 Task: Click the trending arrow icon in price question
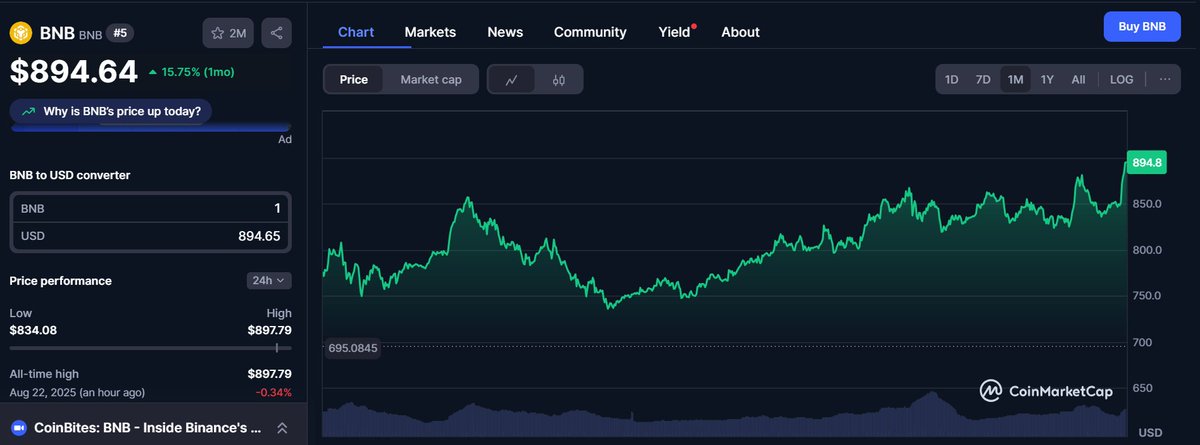pos(28,111)
